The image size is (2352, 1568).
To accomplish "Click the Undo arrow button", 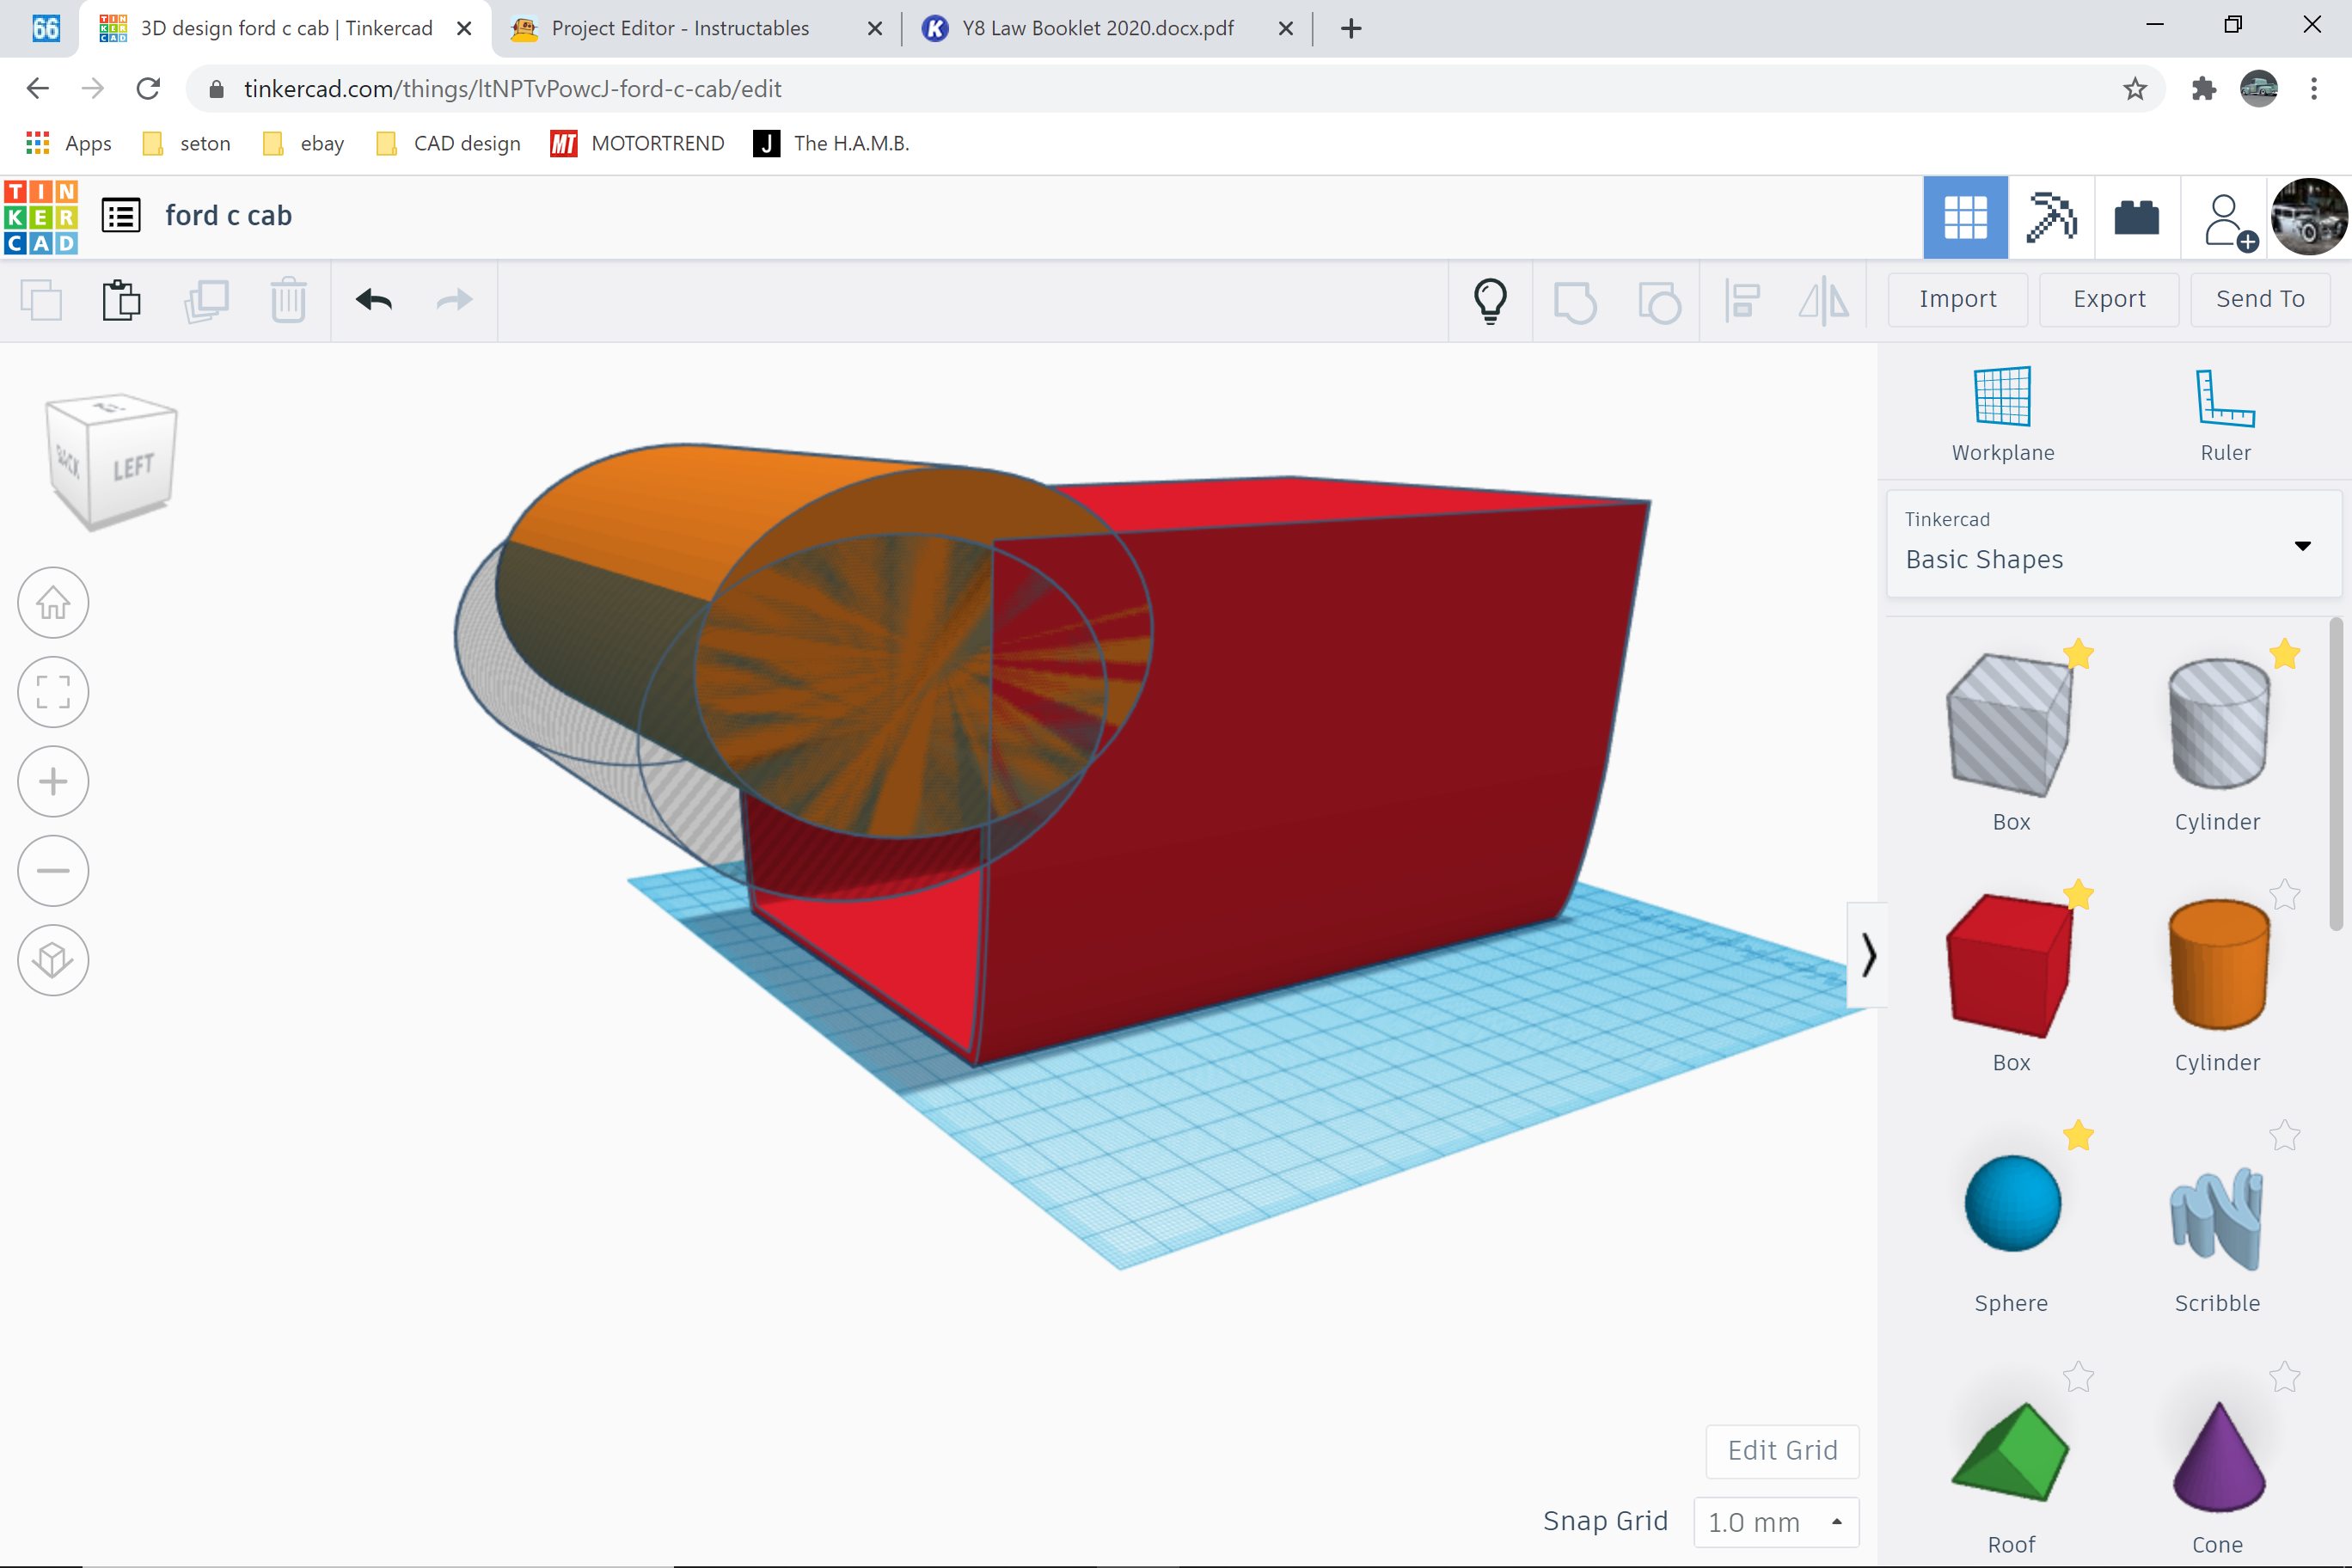I will tap(373, 299).
